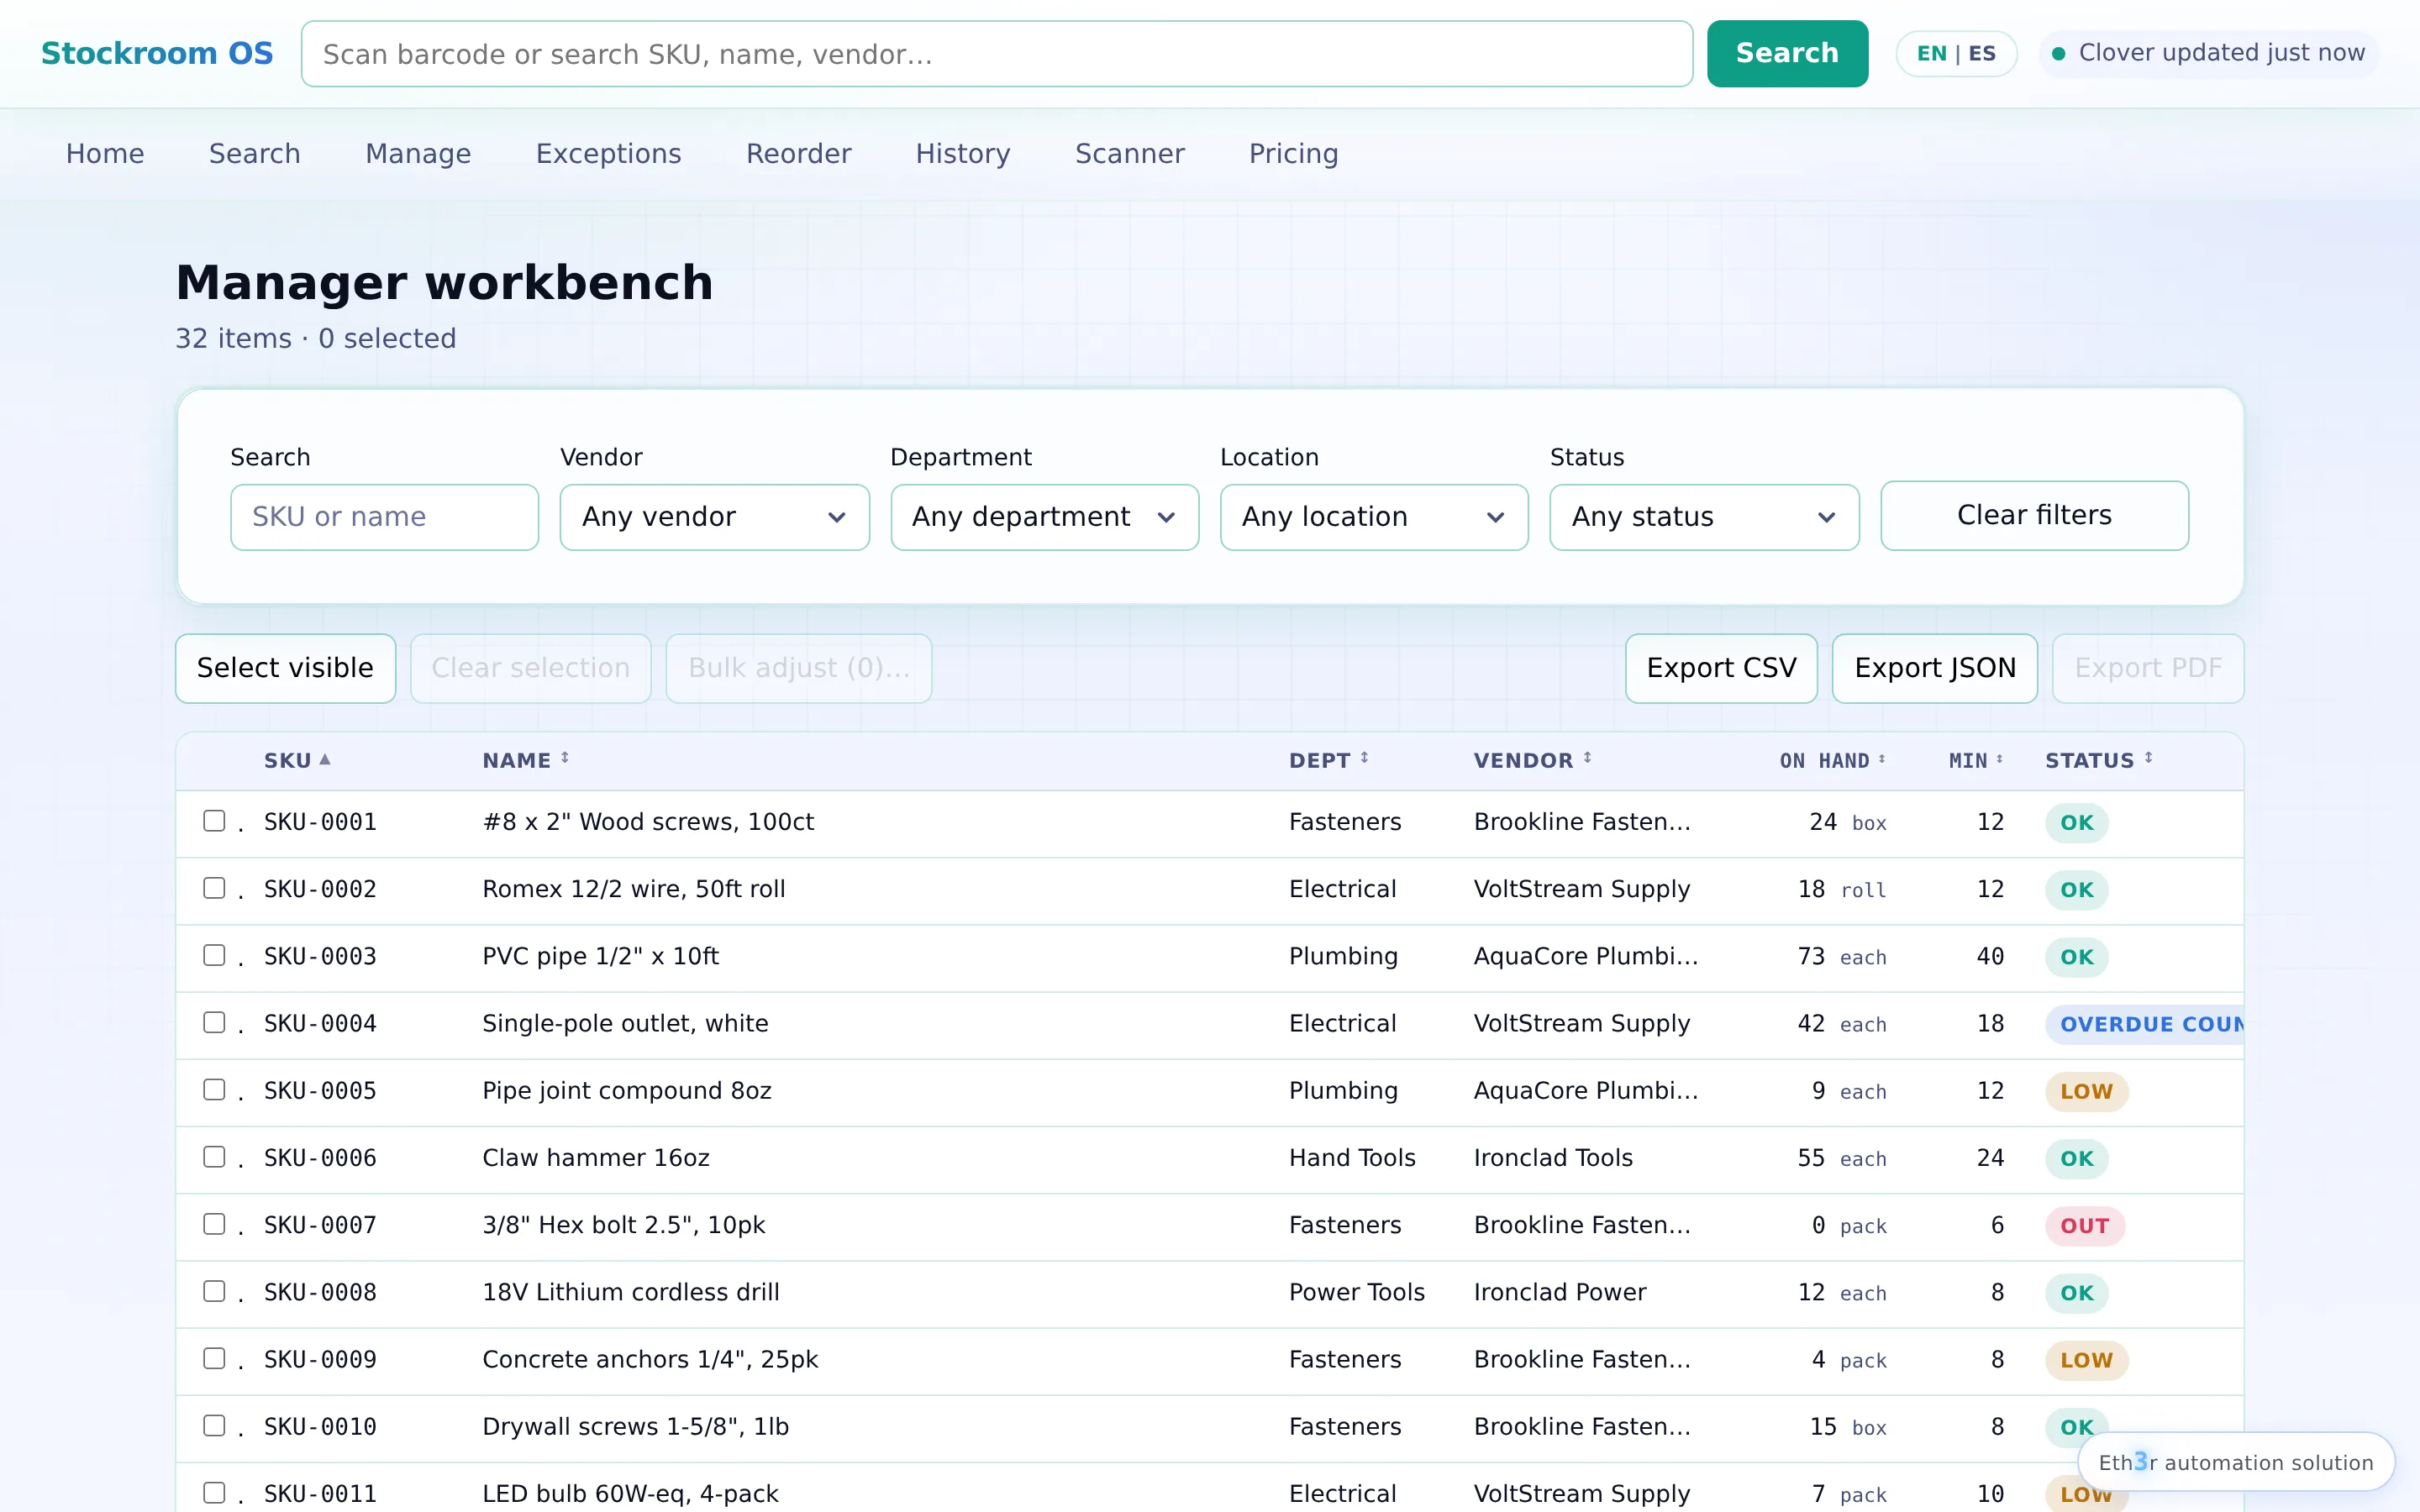2420x1512 pixels.
Task: Open the History page
Action: click(963, 154)
